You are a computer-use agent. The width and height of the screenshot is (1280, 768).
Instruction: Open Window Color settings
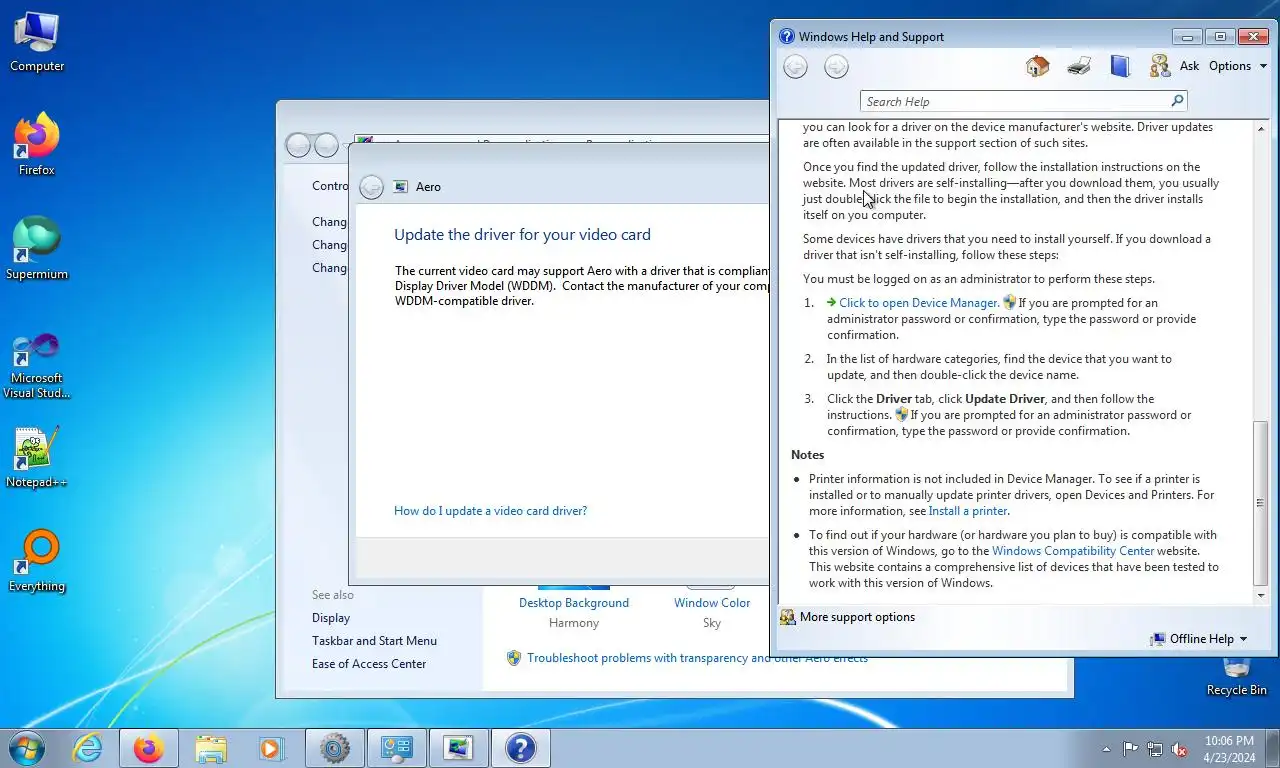(x=712, y=603)
